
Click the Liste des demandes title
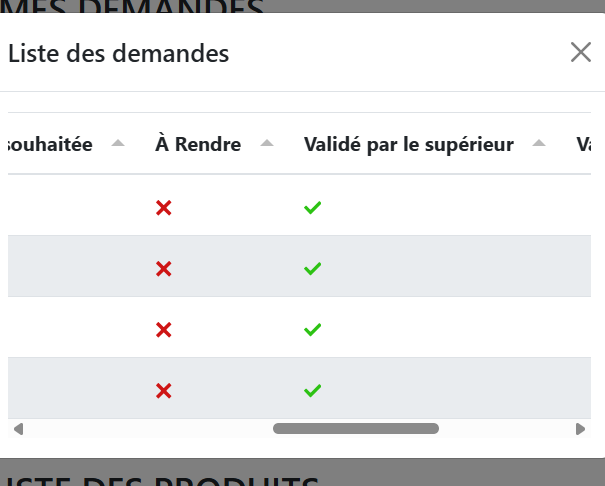(118, 53)
